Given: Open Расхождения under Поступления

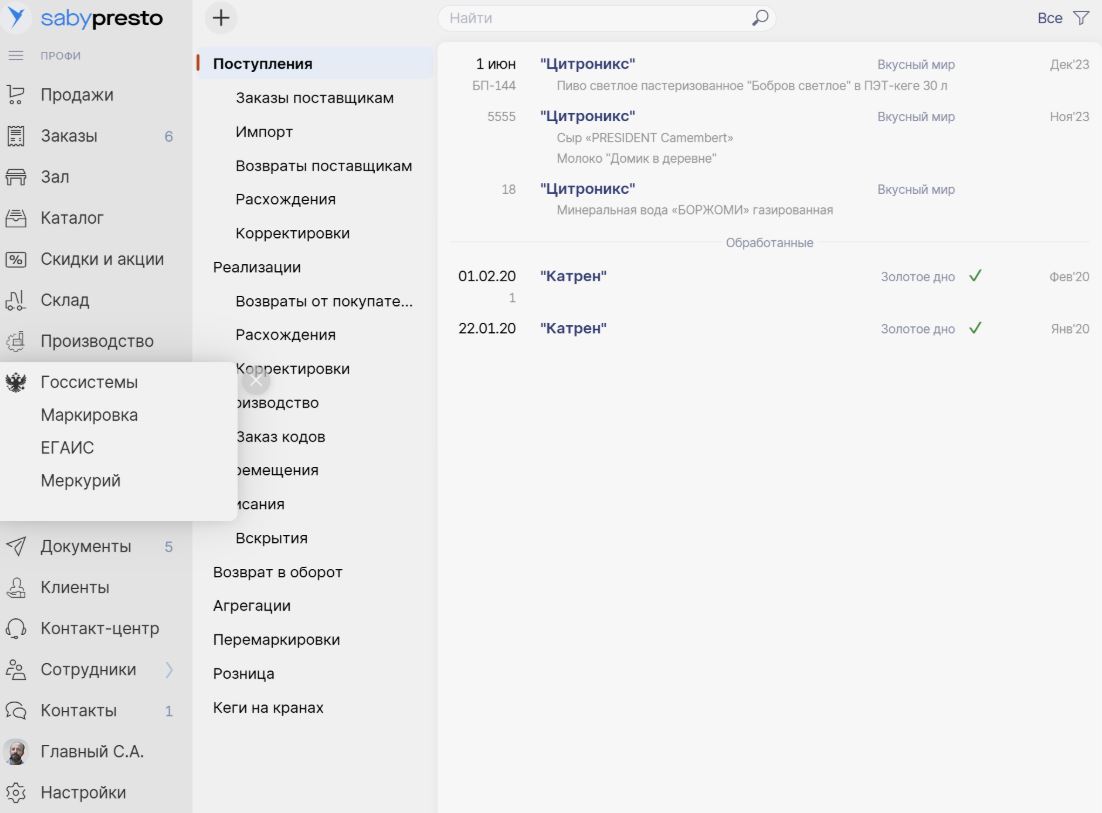Looking at the screenshot, I should pyautogui.click(x=285, y=200).
